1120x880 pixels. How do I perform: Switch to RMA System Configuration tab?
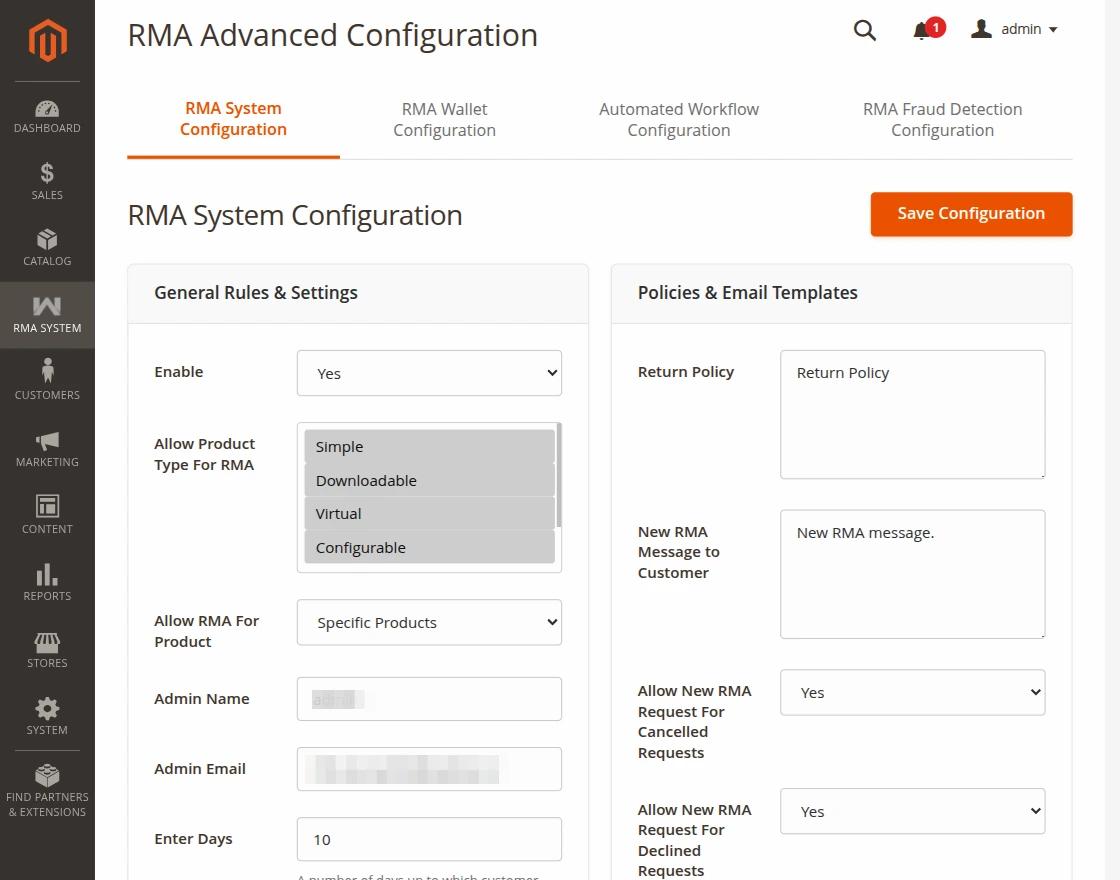click(233, 119)
